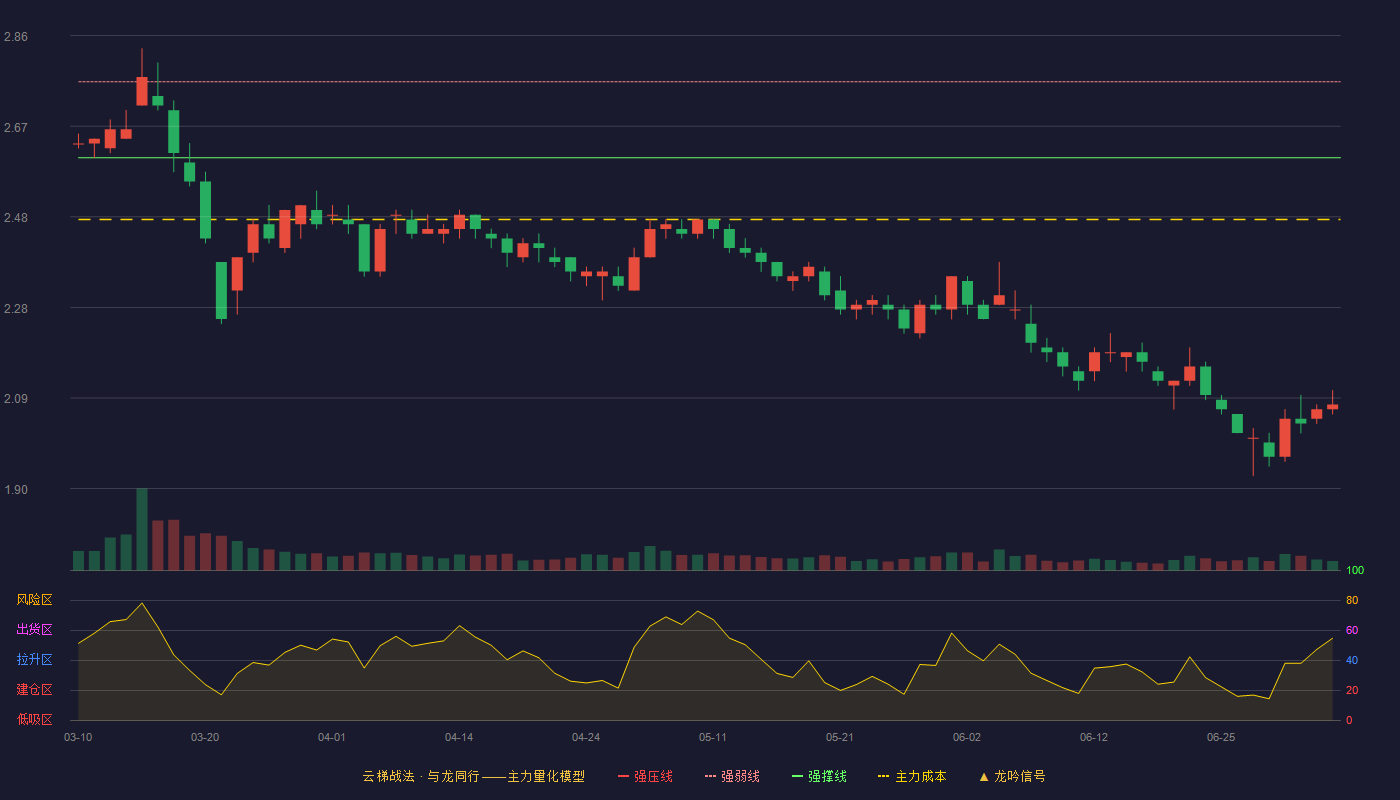Toggle the 强弱线 legend item

point(732,776)
